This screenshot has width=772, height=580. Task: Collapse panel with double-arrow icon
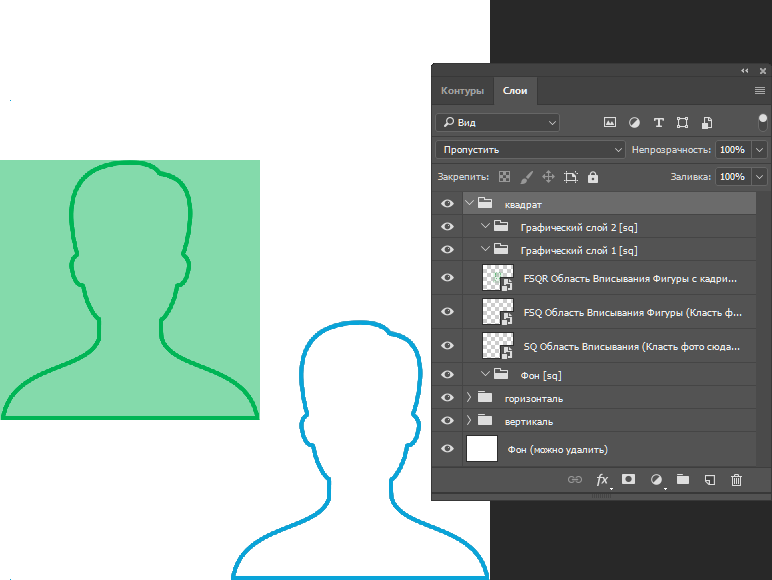[x=744, y=71]
